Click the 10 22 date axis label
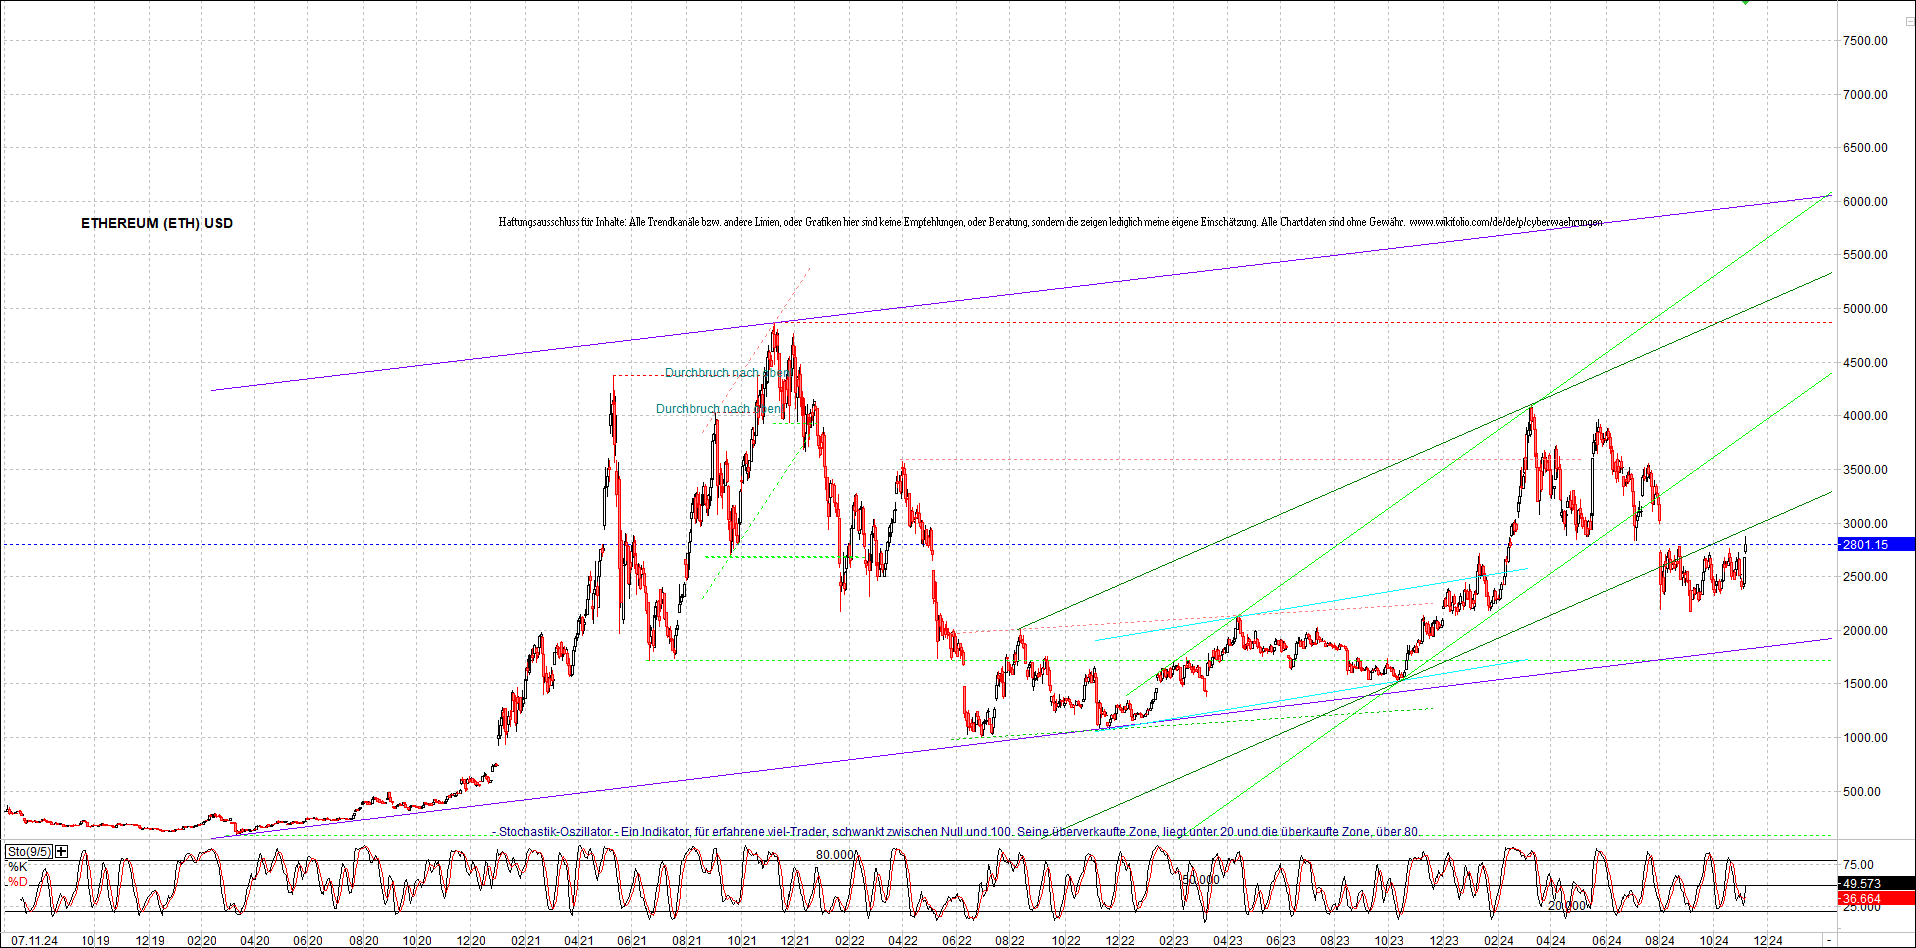1916x948 pixels. 1066,941
